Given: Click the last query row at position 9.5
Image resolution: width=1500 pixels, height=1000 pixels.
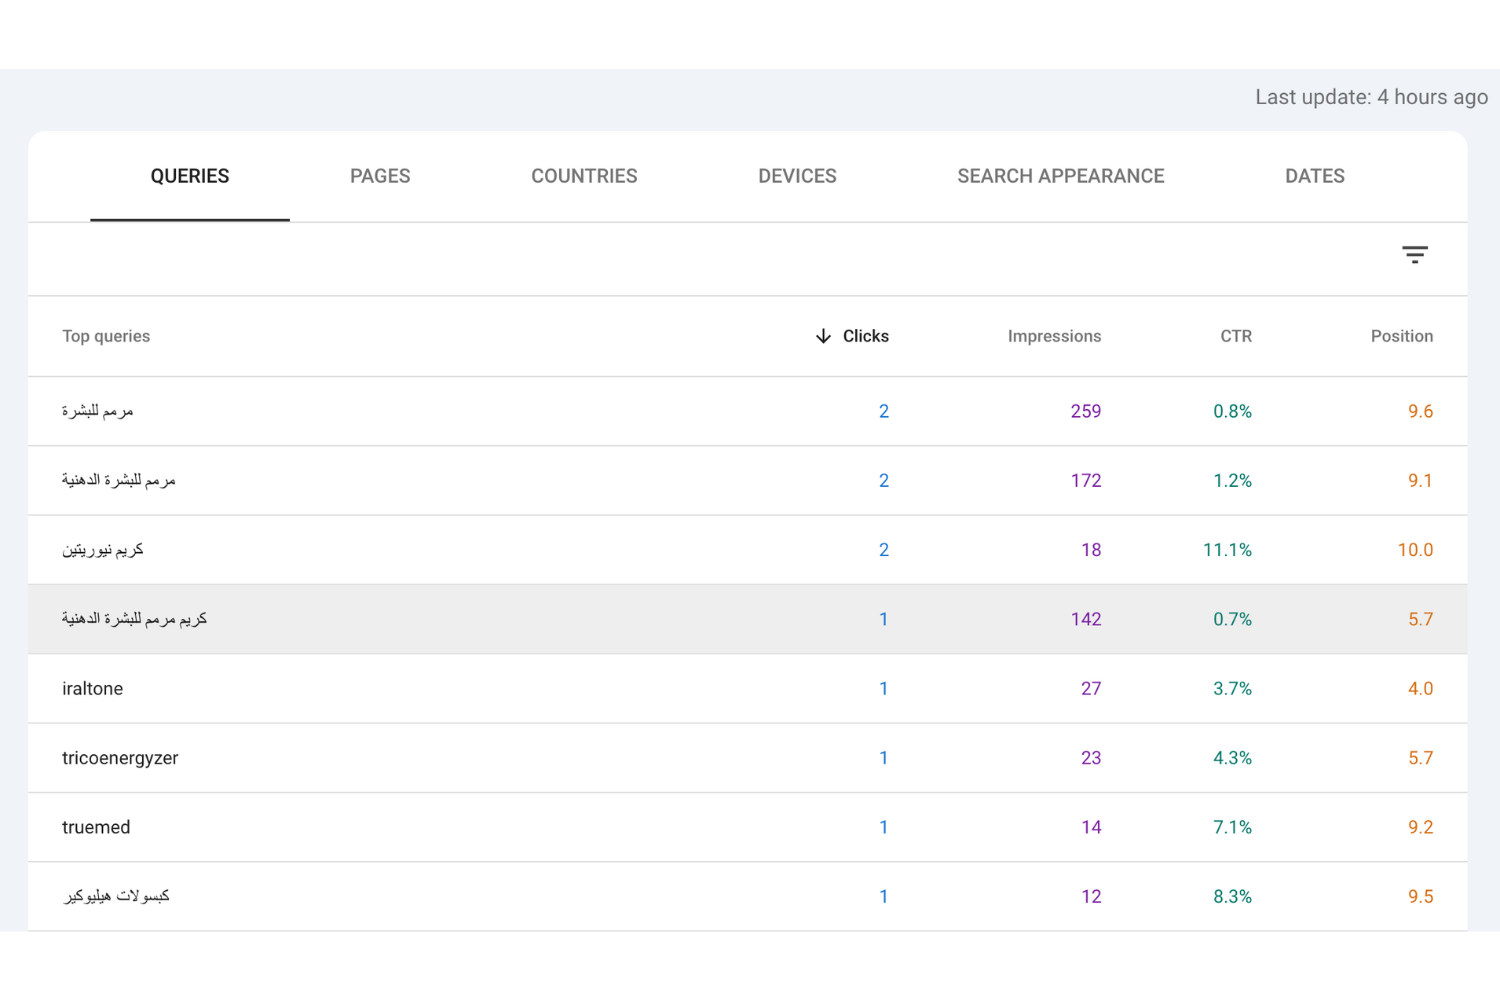Looking at the screenshot, I should tap(117, 896).
